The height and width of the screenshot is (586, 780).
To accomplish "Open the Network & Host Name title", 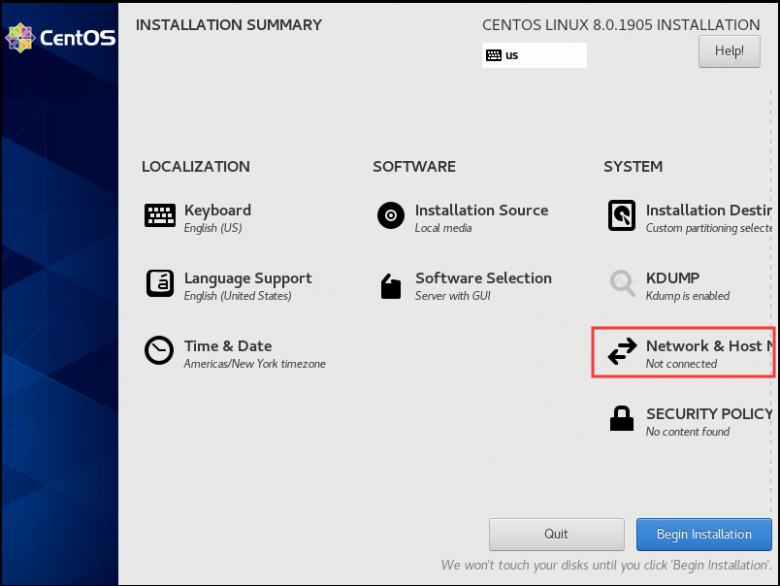I will (x=709, y=346).
